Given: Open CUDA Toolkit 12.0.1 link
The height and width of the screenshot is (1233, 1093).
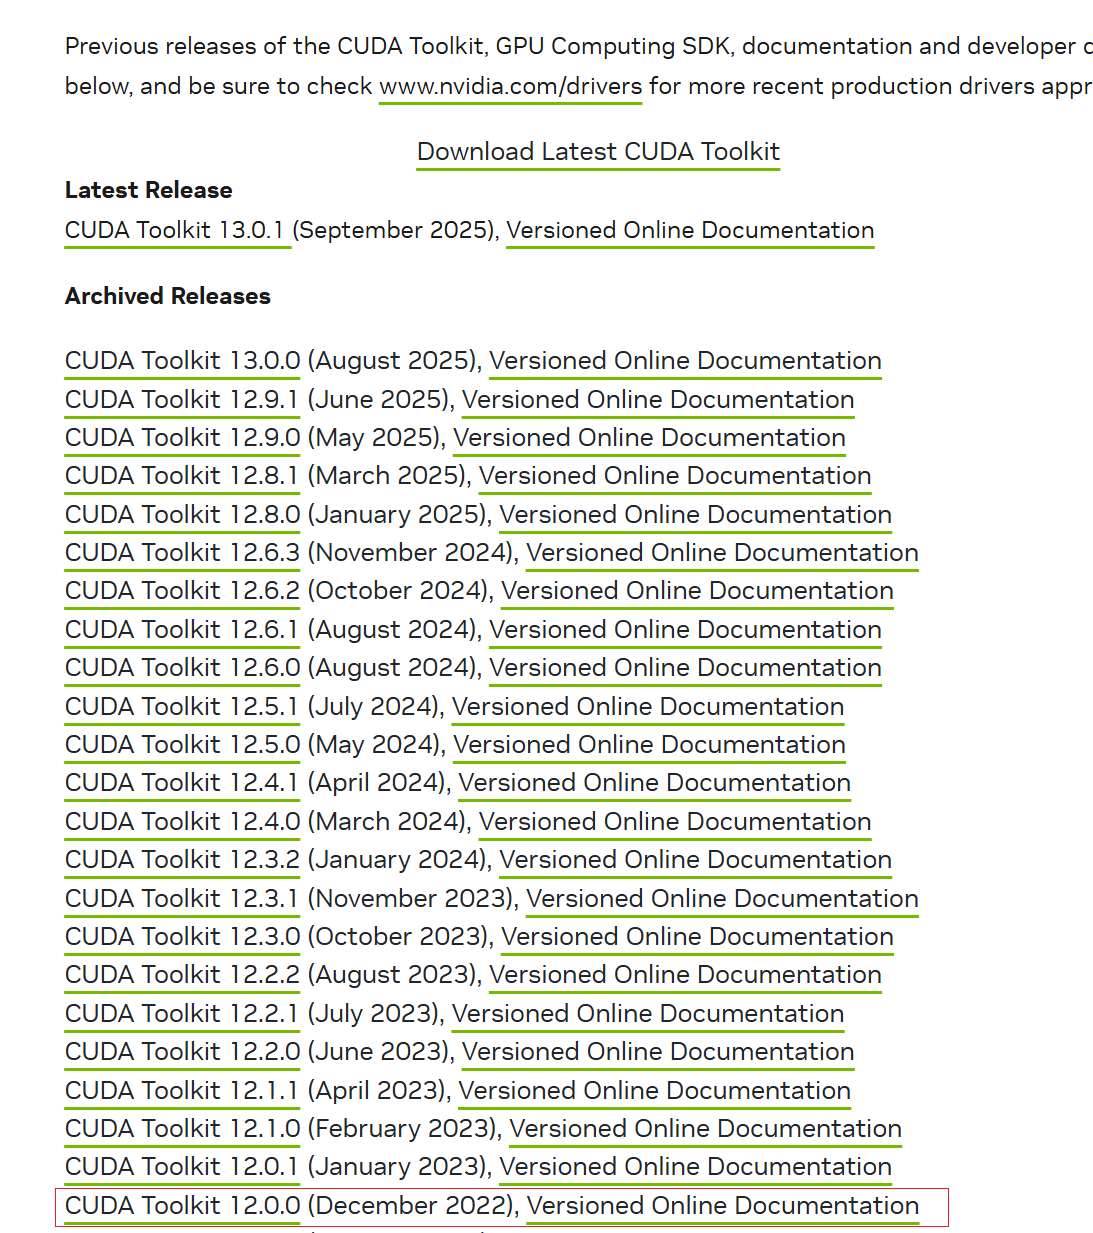Looking at the screenshot, I should tap(182, 1167).
